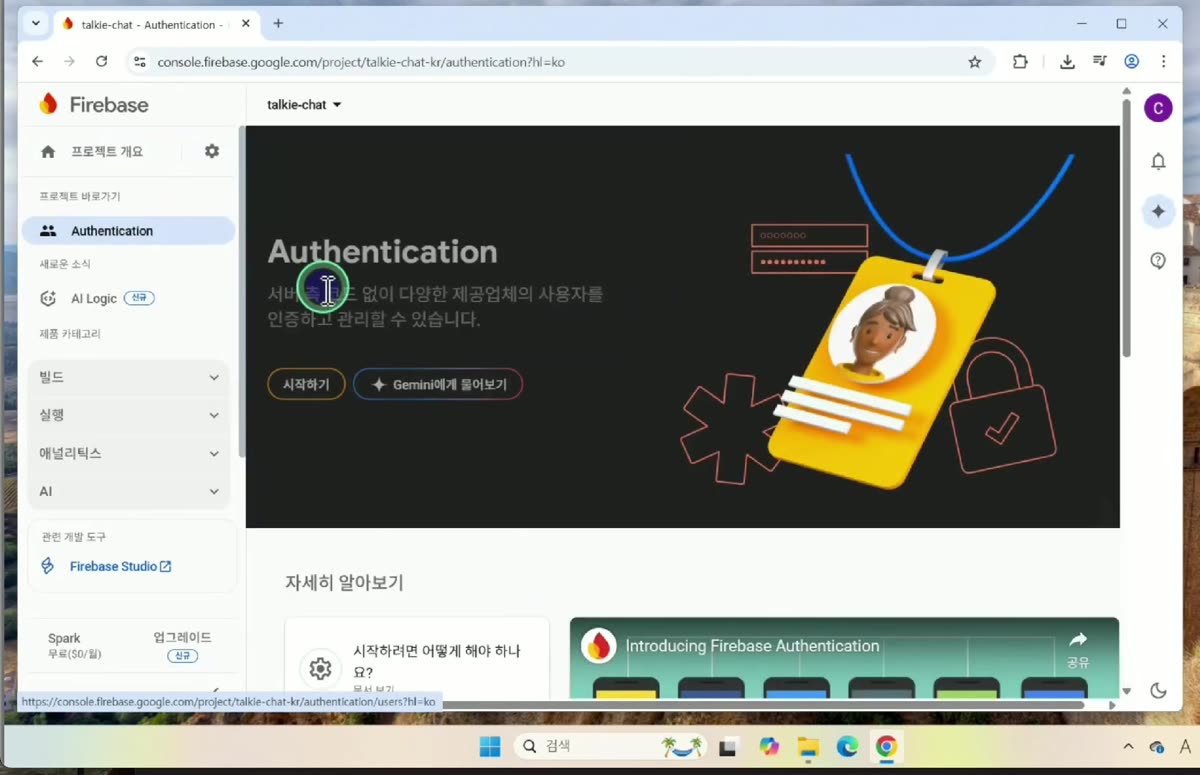This screenshot has height=775, width=1200.
Task: Click the vertical page scrollbar thumb
Action: tap(1126, 228)
